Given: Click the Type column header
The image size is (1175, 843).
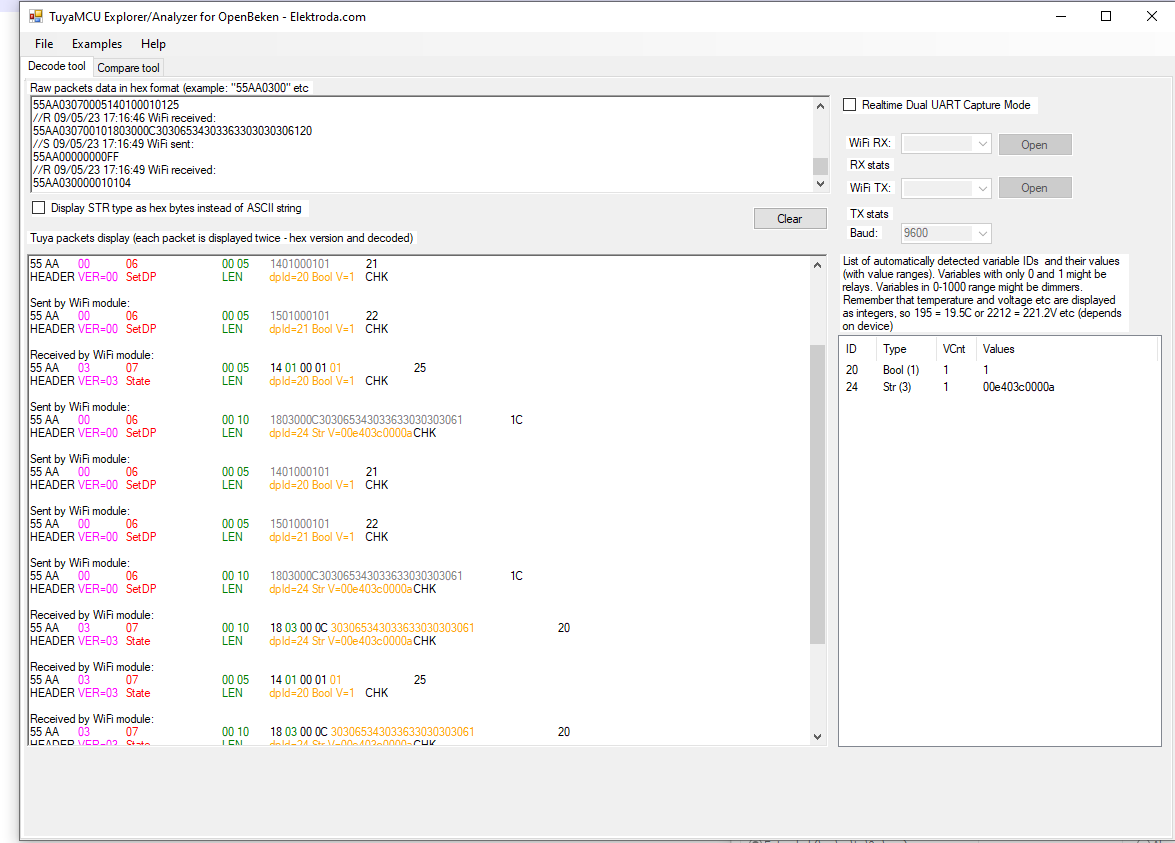Looking at the screenshot, I should [895, 349].
